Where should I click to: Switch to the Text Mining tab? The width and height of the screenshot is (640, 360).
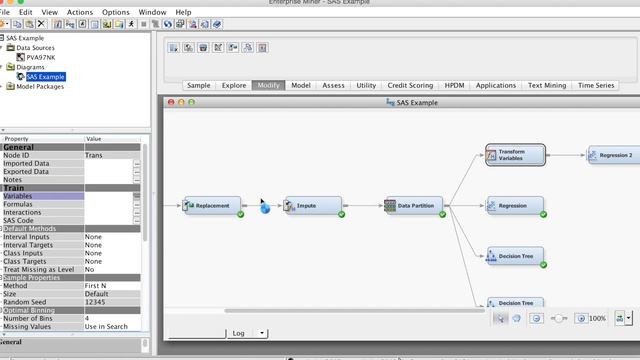pos(547,85)
